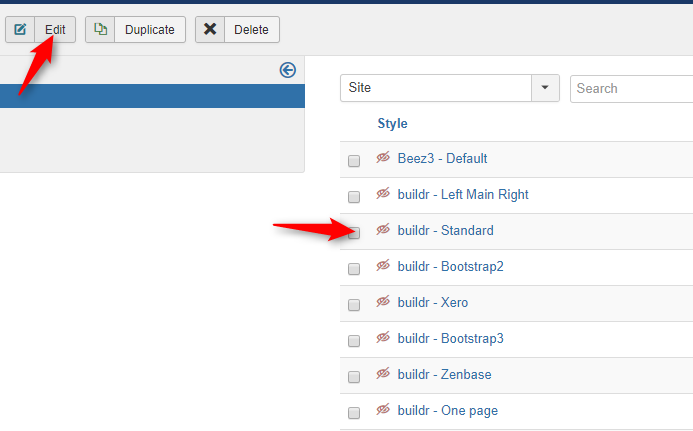This screenshot has width=693, height=431.
Task: Click the Duplicate button label
Action: [x=150, y=30]
